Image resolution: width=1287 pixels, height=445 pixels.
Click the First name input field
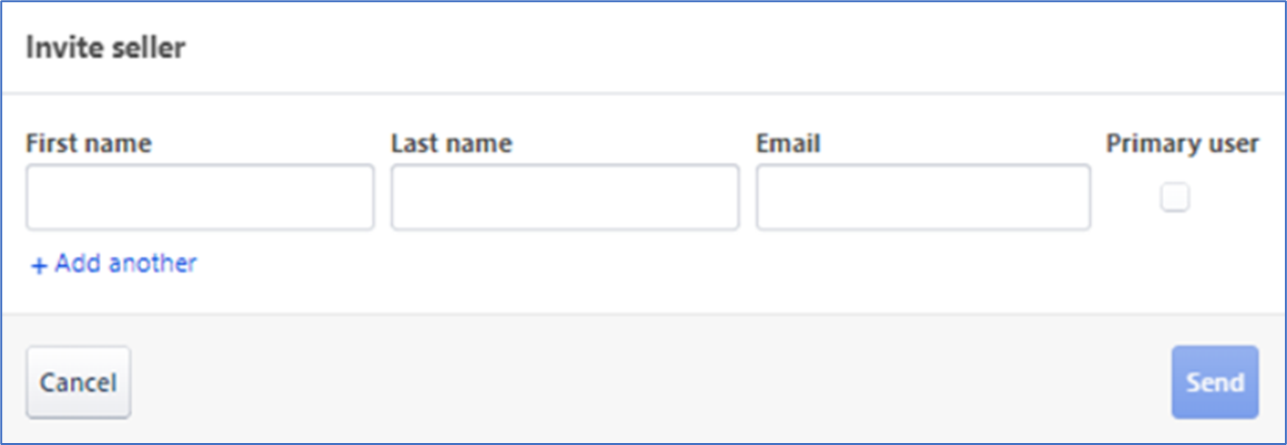click(x=200, y=198)
